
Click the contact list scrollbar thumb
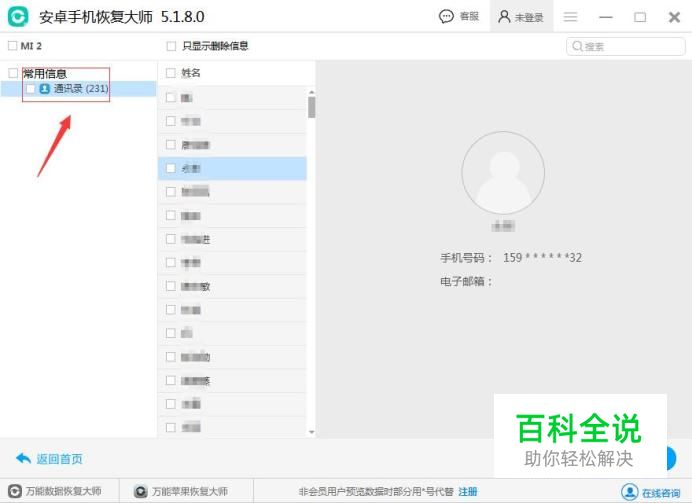click(312, 107)
